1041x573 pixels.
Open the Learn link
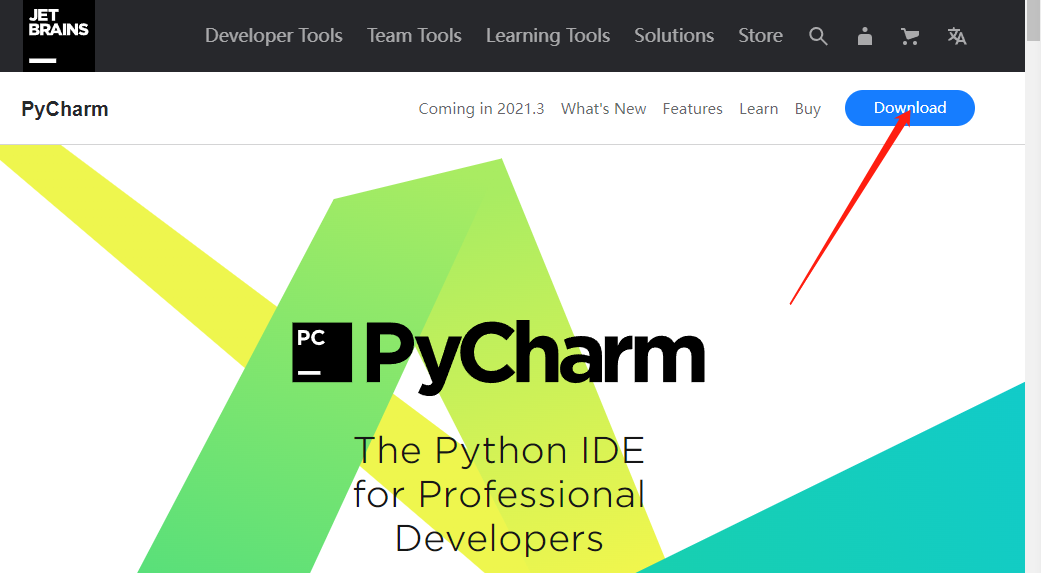(x=758, y=109)
